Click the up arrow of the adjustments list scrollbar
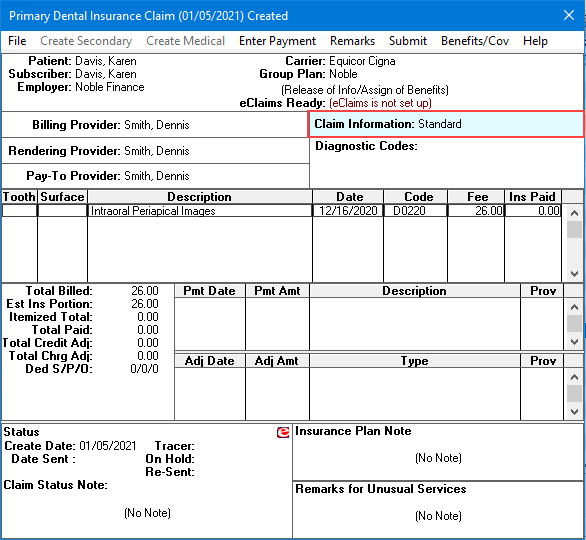 [574, 377]
